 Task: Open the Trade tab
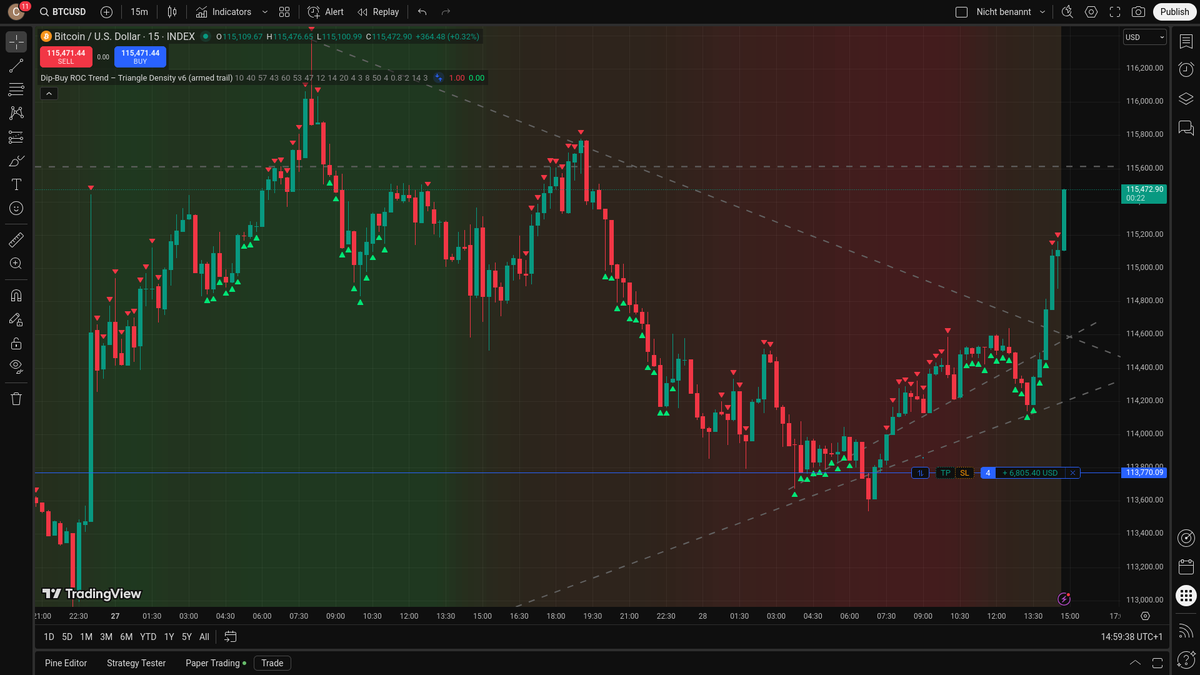272,663
